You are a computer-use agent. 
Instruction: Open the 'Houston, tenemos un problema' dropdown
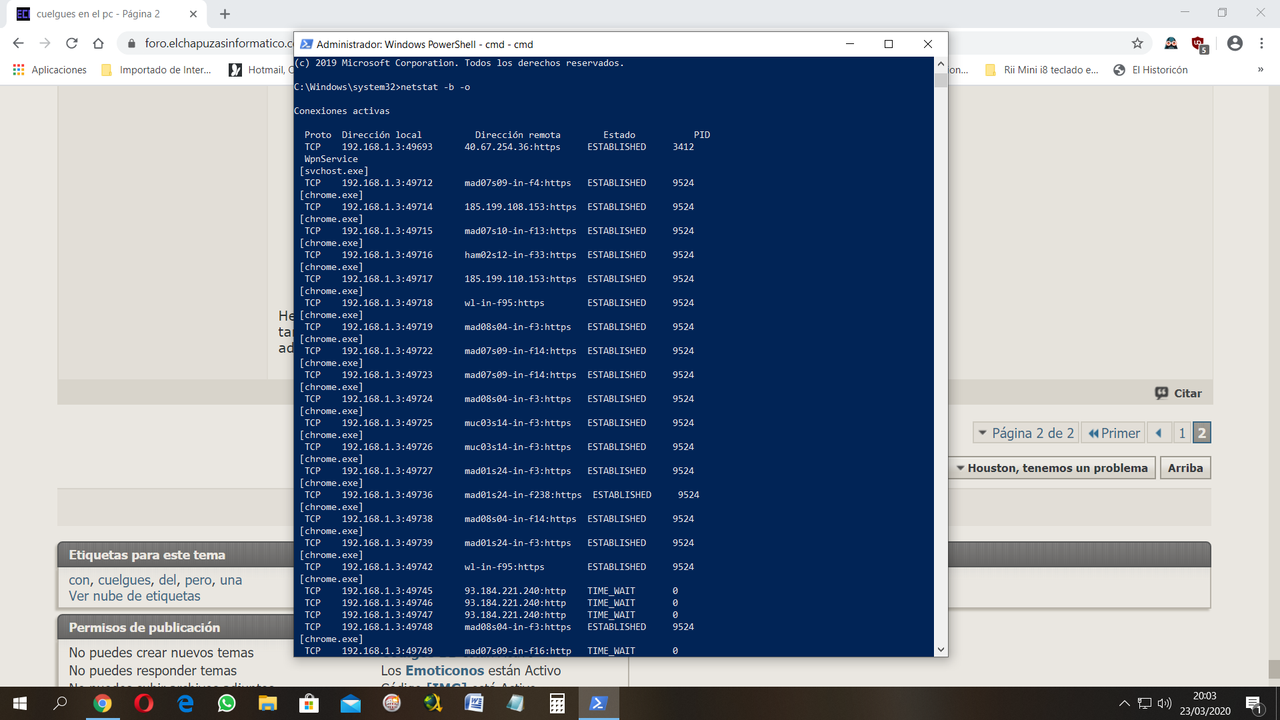pos(1051,468)
